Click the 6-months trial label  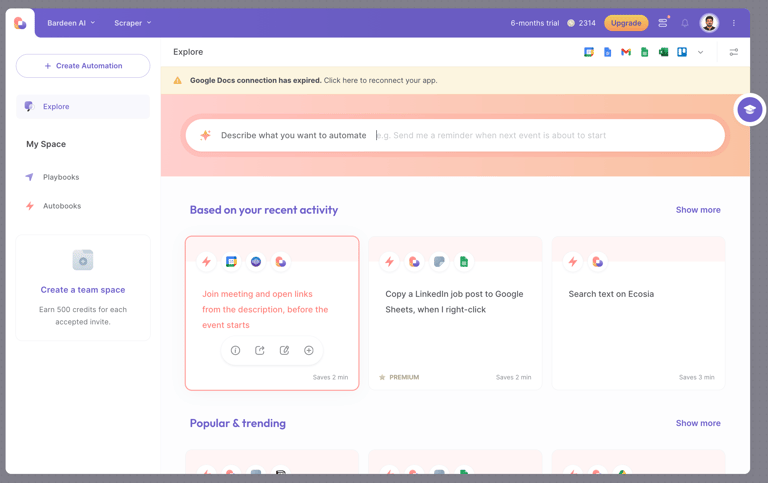pyautogui.click(x=534, y=23)
